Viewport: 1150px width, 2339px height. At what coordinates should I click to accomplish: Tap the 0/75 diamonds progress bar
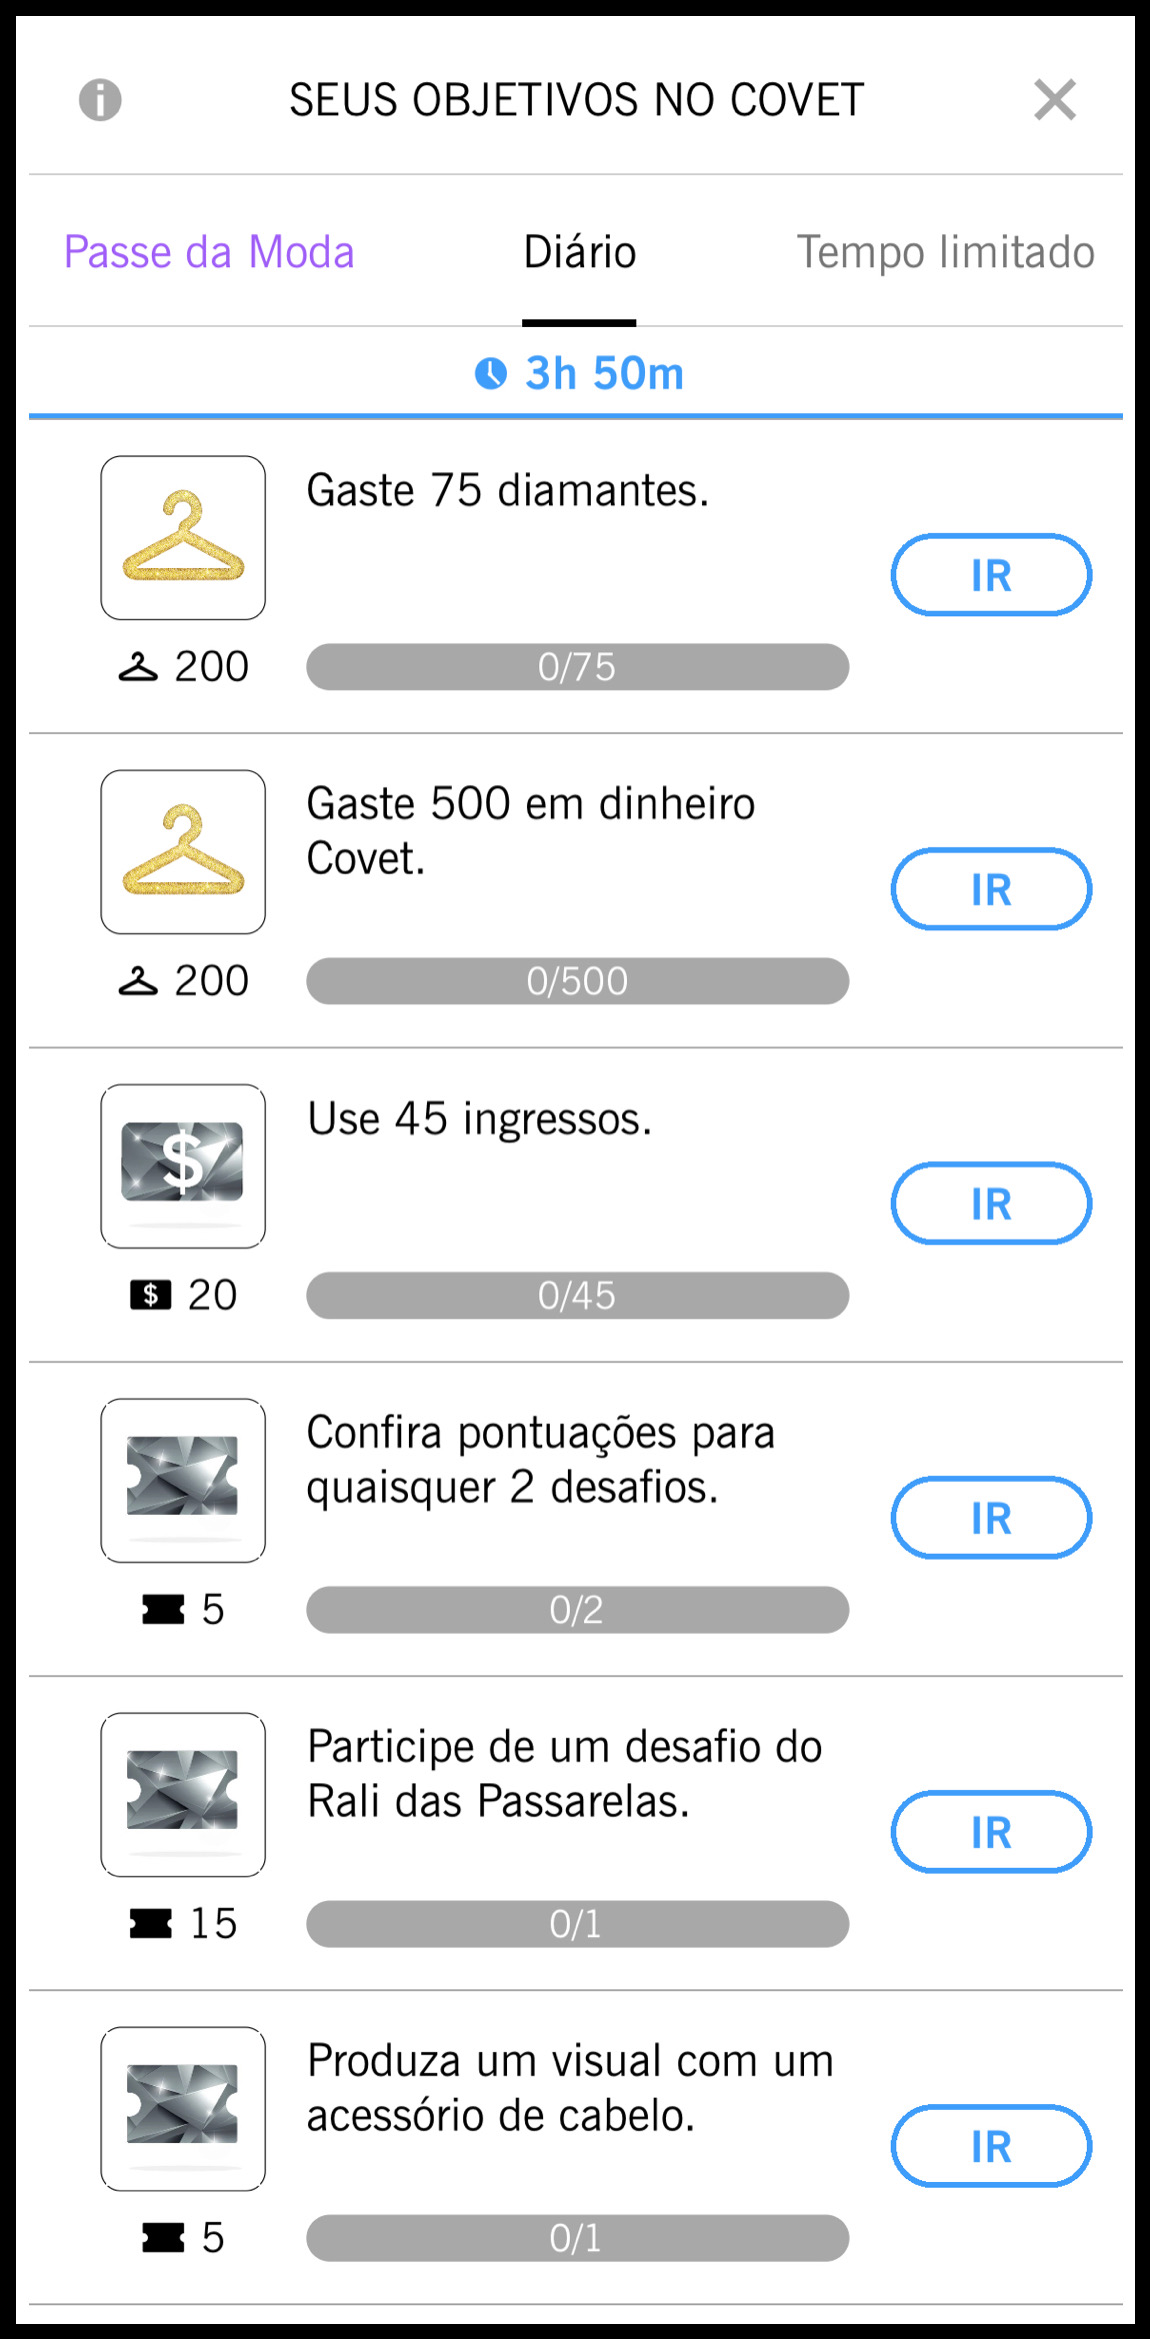point(577,667)
